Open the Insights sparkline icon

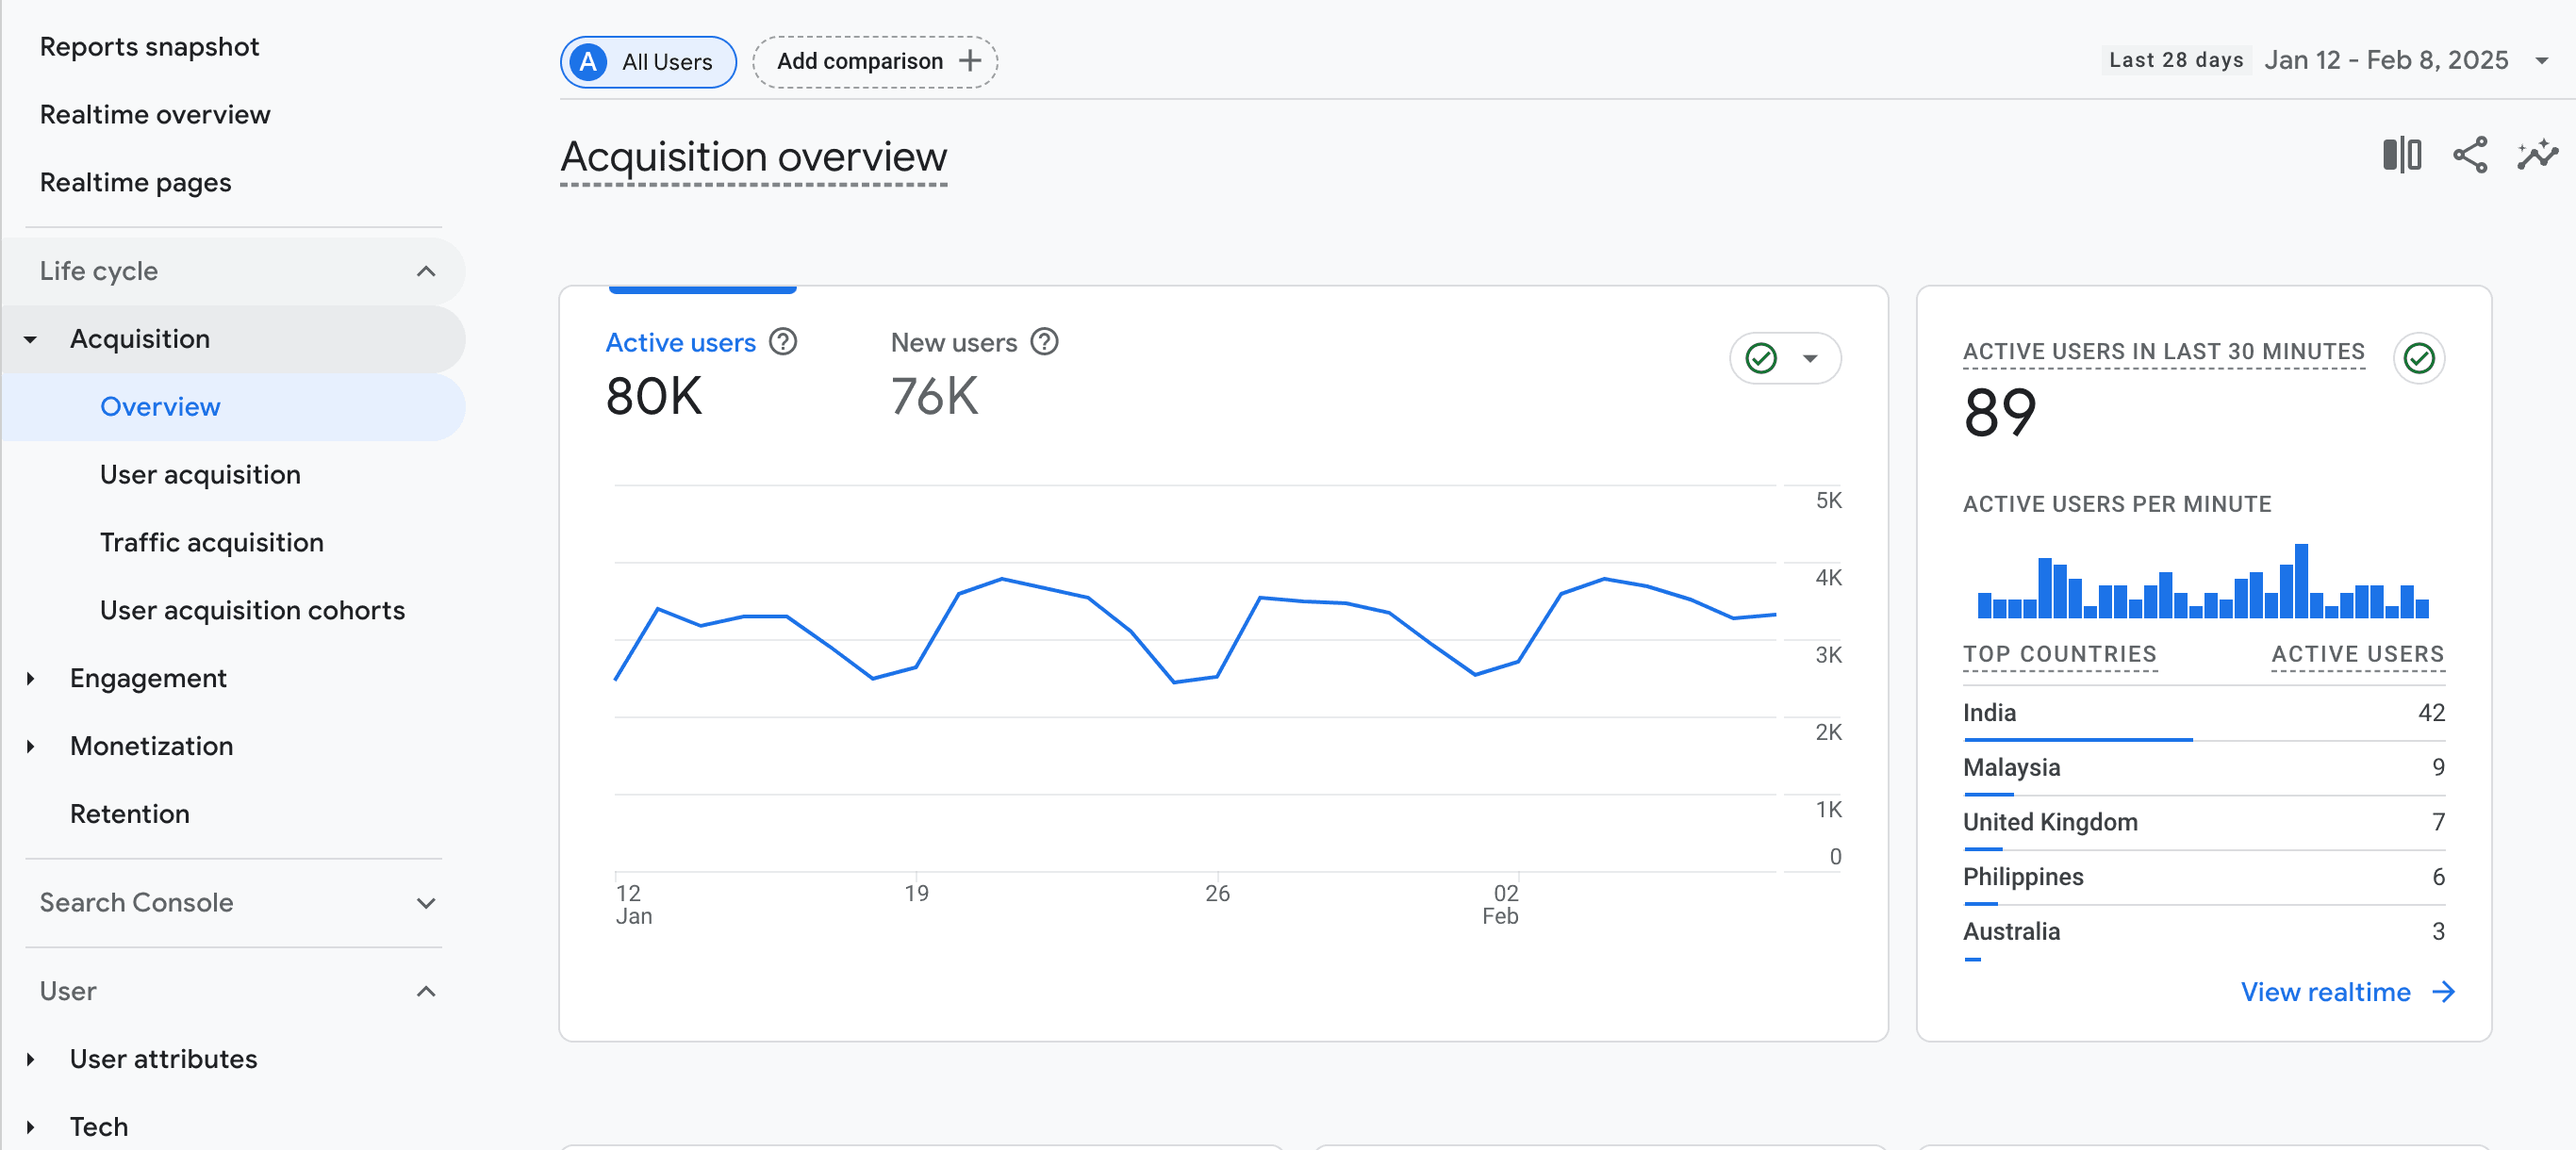tap(2536, 155)
